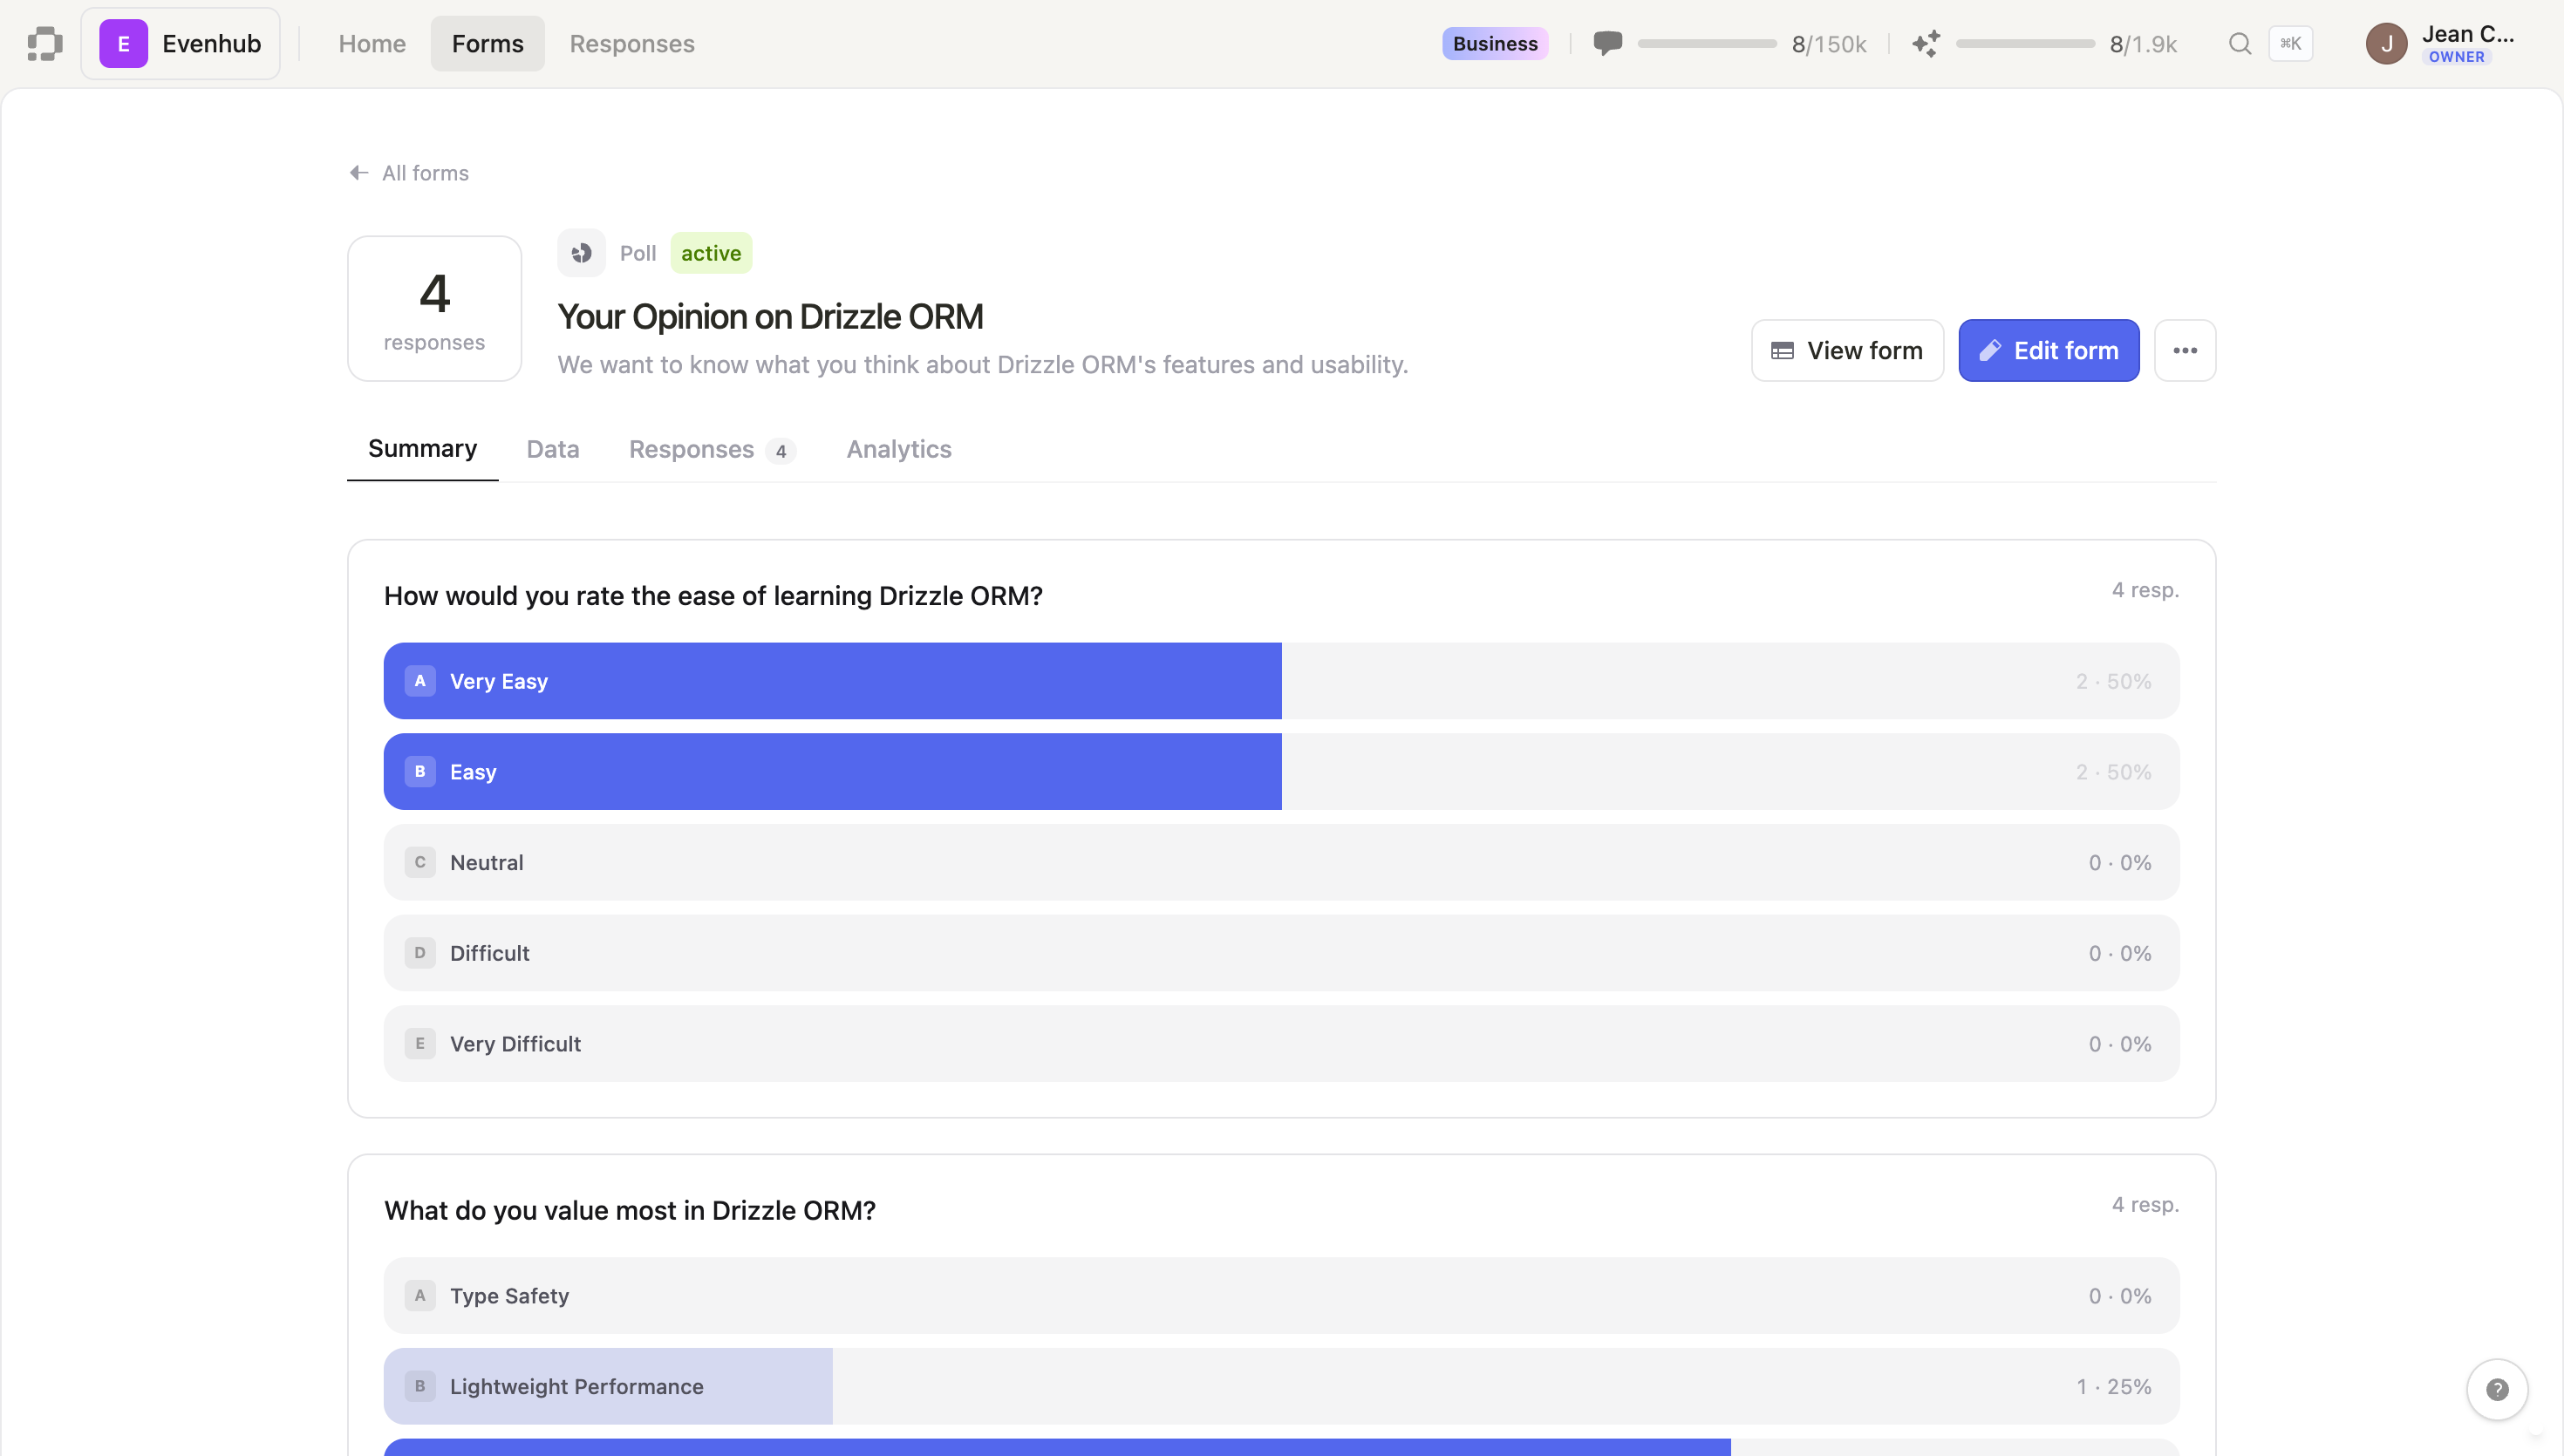This screenshot has width=2564, height=1456.
Task: Click the Easy result bar
Action: (1281, 772)
